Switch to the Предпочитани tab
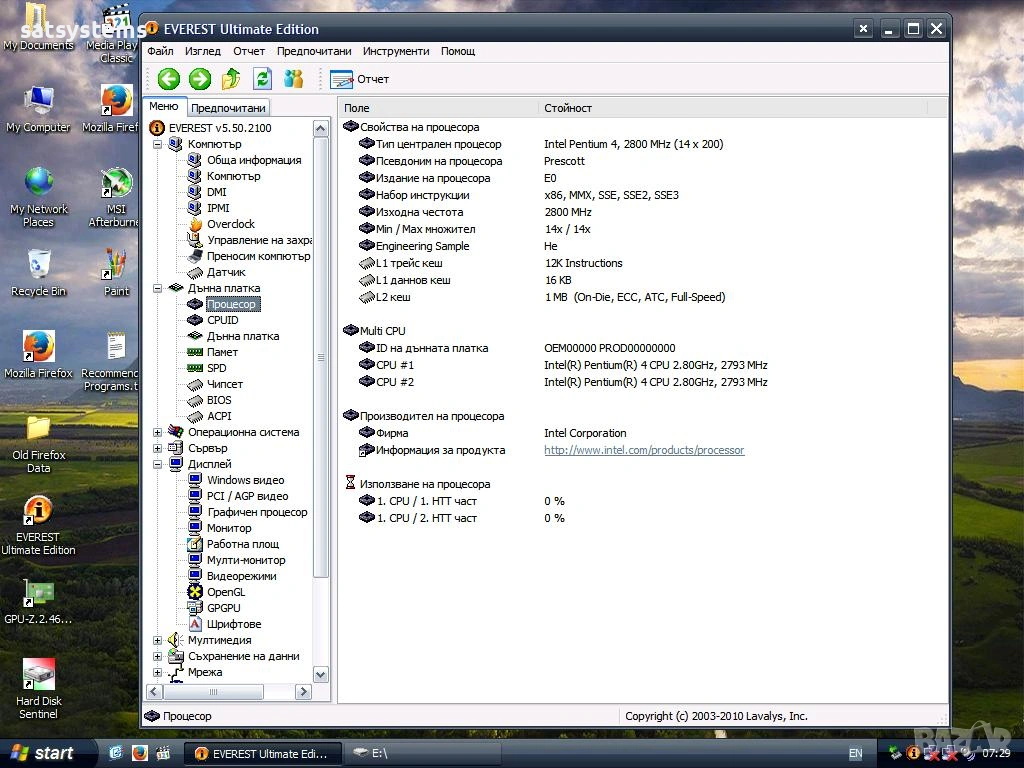1024x768 pixels. point(228,108)
